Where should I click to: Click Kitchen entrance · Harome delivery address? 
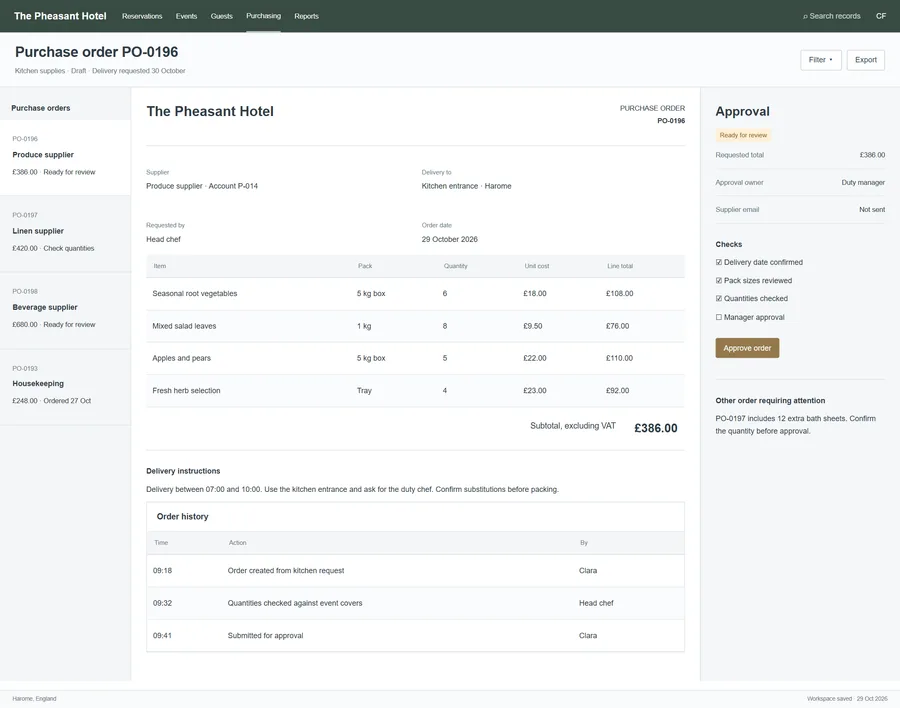click(466, 186)
